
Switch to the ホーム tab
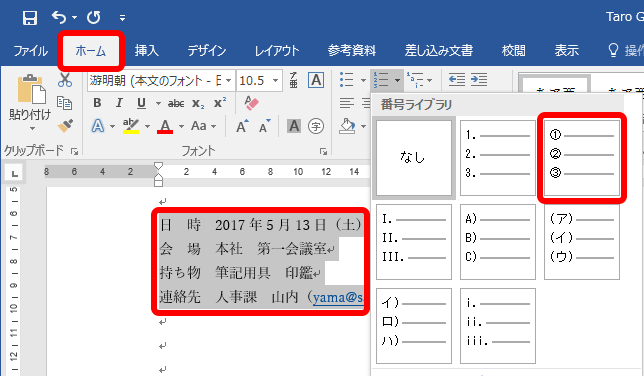click(x=91, y=51)
